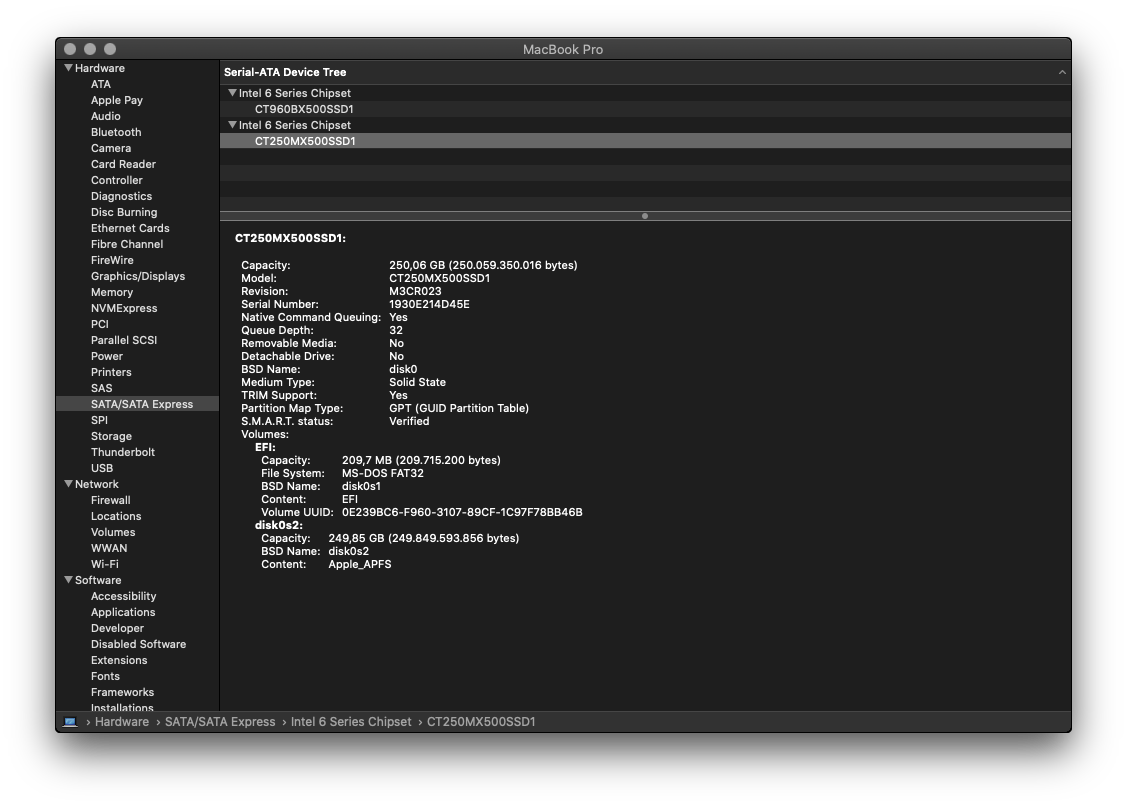Select Disc Burning in the sidebar
The height and width of the screenshot is (806, 1127).
[x=124, y=212]
